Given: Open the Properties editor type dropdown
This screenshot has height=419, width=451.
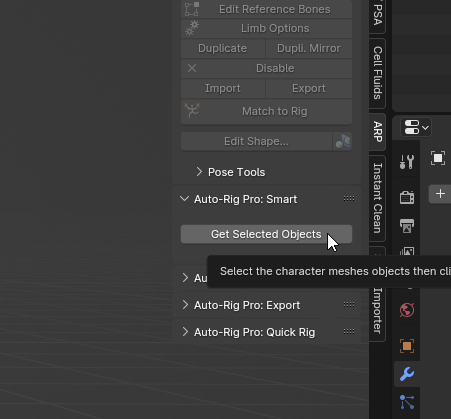Looking at the screenshot, I should pos(416,127).
